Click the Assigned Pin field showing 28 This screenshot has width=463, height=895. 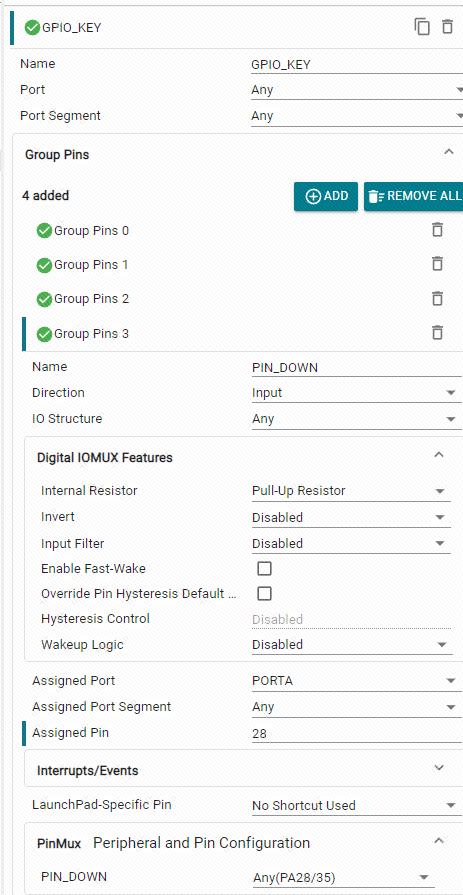click(356, 734)
